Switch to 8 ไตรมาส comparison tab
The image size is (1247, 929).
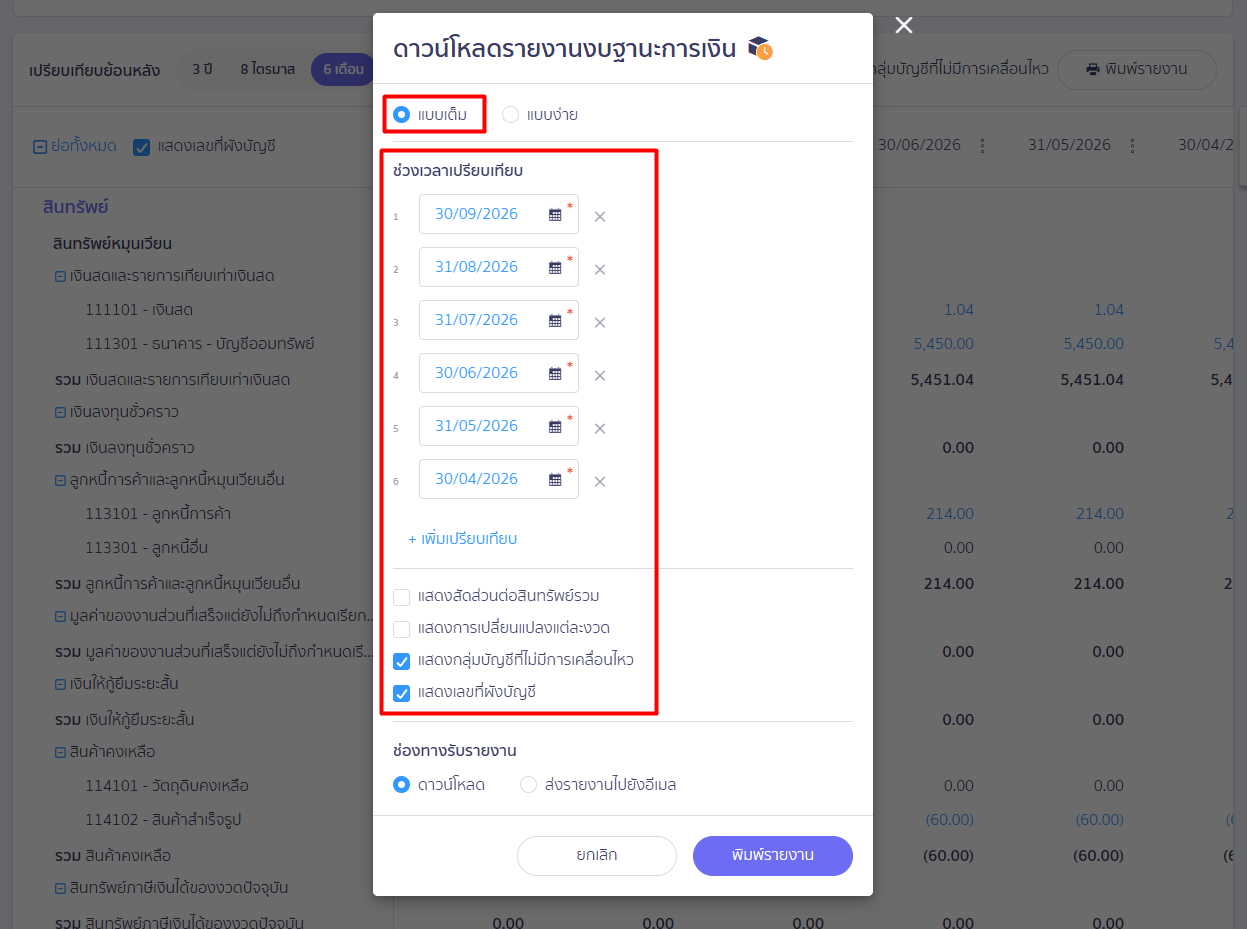click(x=267, y=69)
